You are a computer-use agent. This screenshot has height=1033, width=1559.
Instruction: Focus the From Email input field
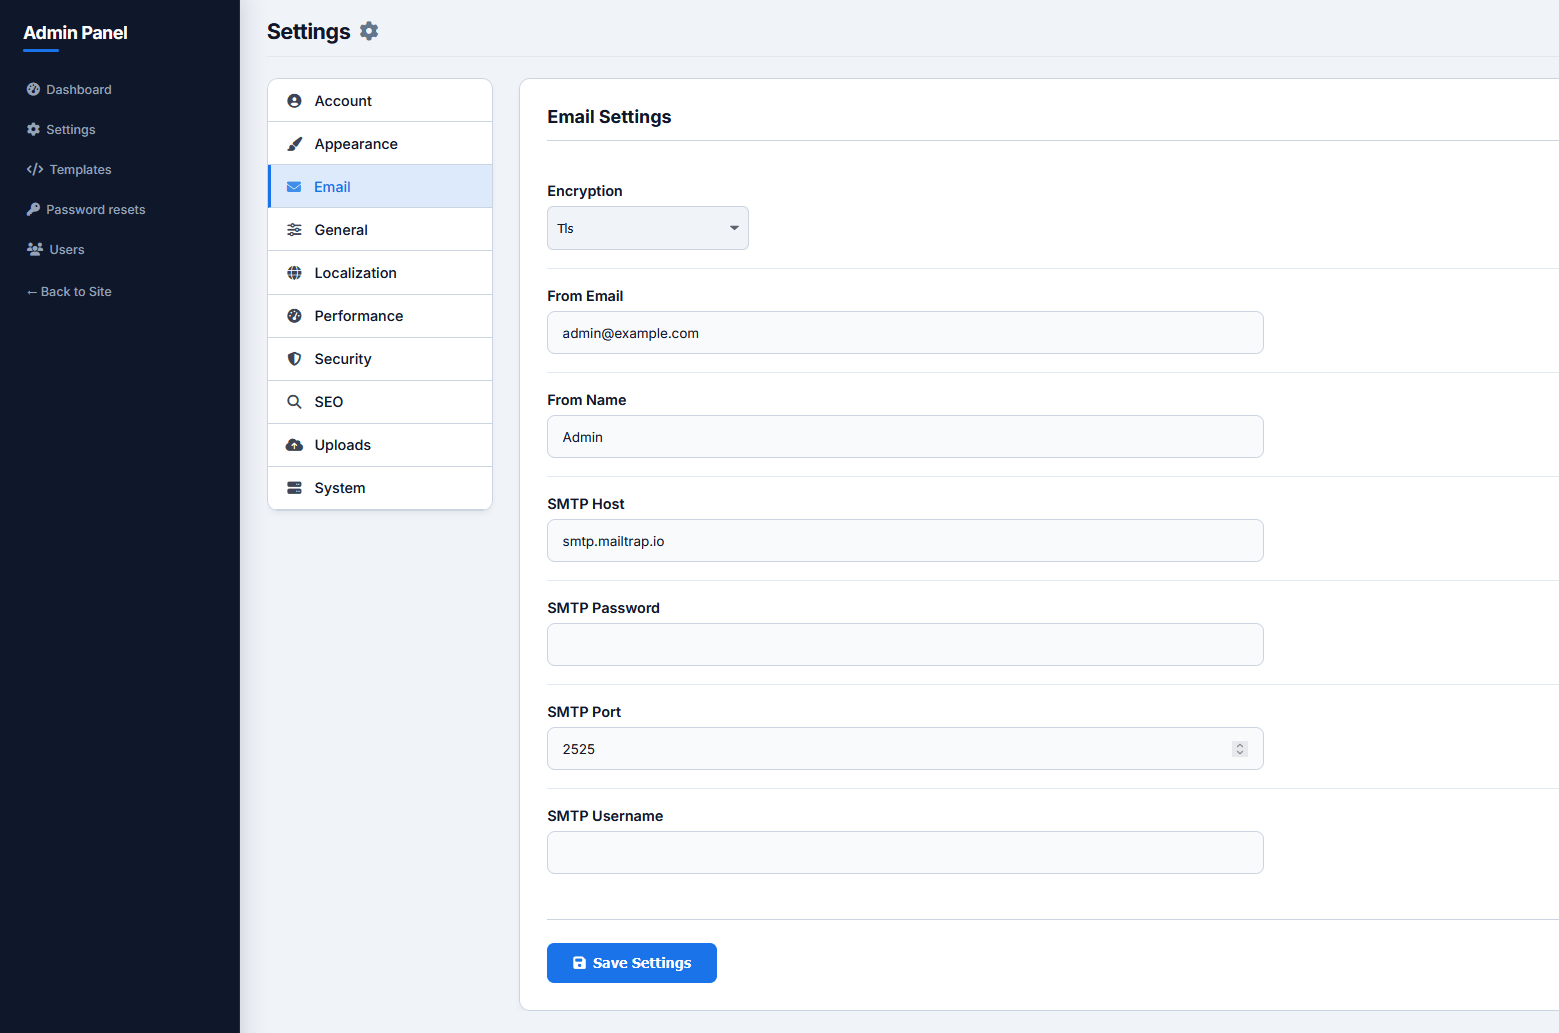(905, 333)
